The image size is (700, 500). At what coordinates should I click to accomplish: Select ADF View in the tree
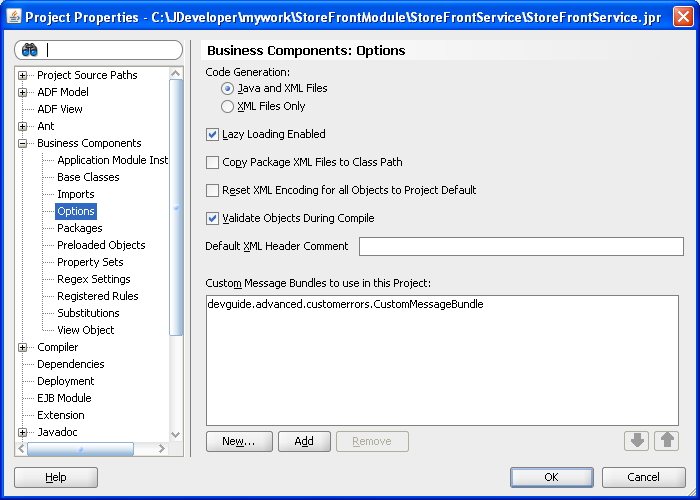tap(60, 109)
